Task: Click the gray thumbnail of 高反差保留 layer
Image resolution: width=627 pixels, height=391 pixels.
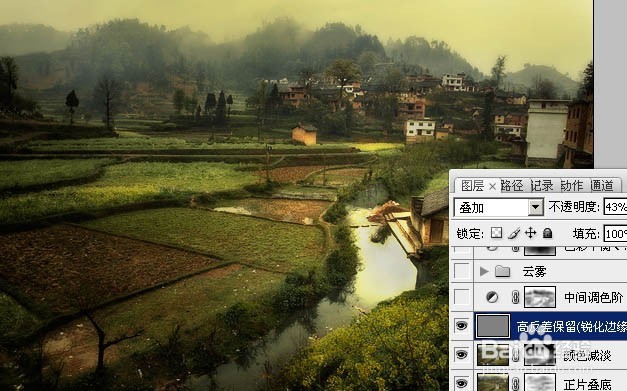Action: (493, 326)
